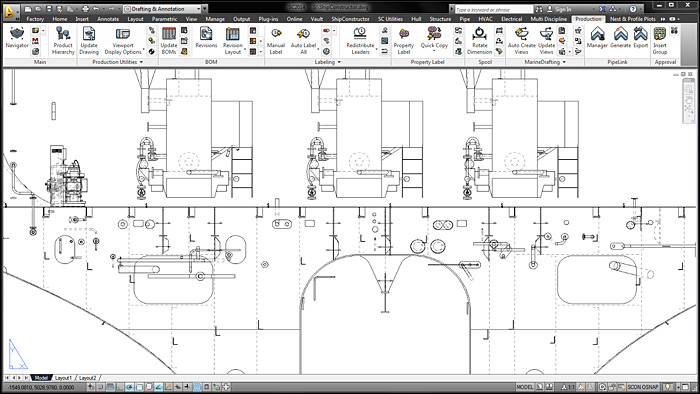
Task: Open the Revision Layout dropdown
Action: click(x=245, y=49)
